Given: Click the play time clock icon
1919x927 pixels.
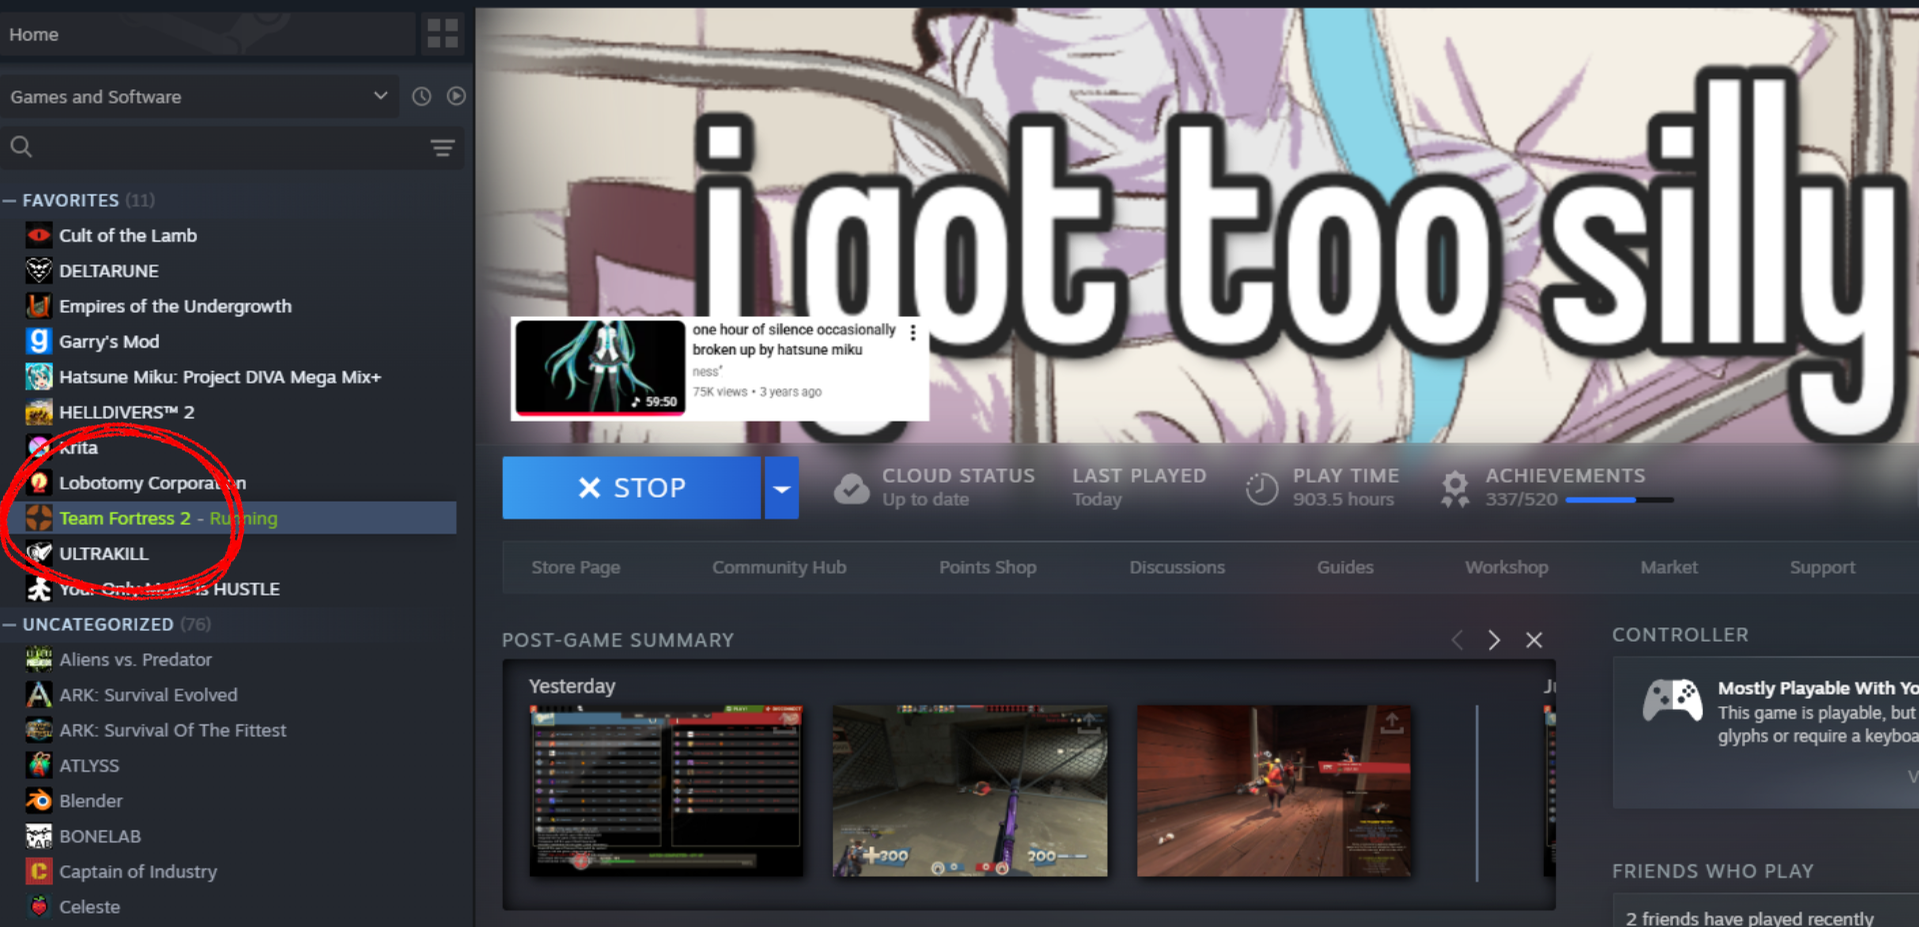Looking at the screenshot, I should (1262, 488).
